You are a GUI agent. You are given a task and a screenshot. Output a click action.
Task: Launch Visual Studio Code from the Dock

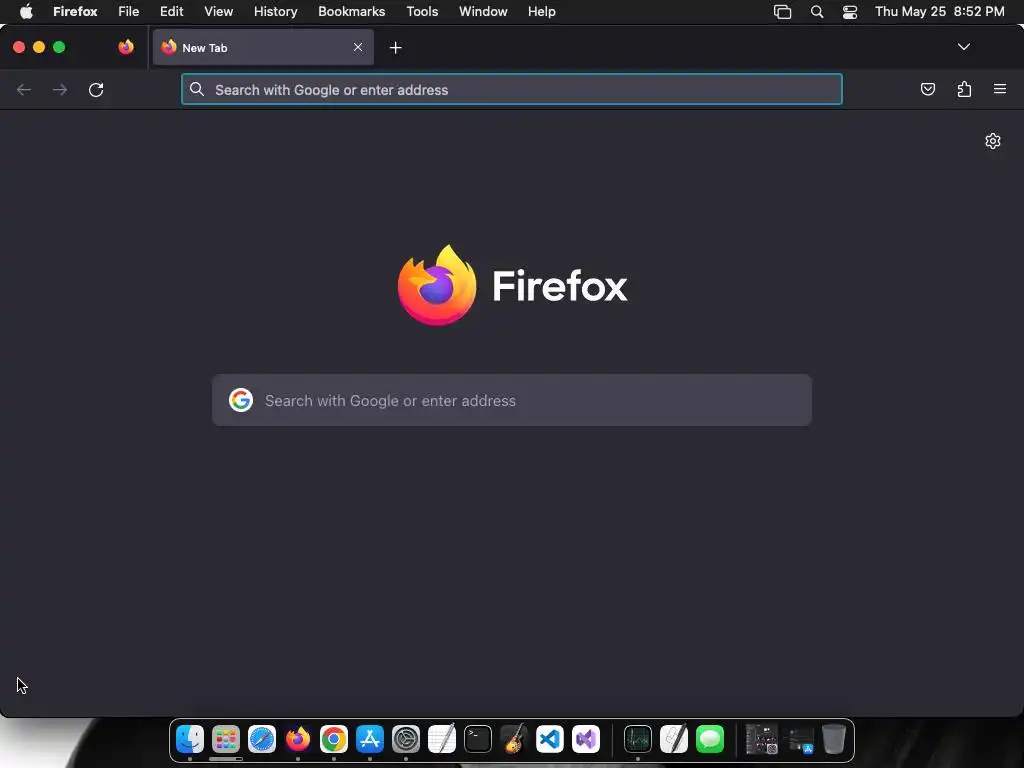point(550,739)
